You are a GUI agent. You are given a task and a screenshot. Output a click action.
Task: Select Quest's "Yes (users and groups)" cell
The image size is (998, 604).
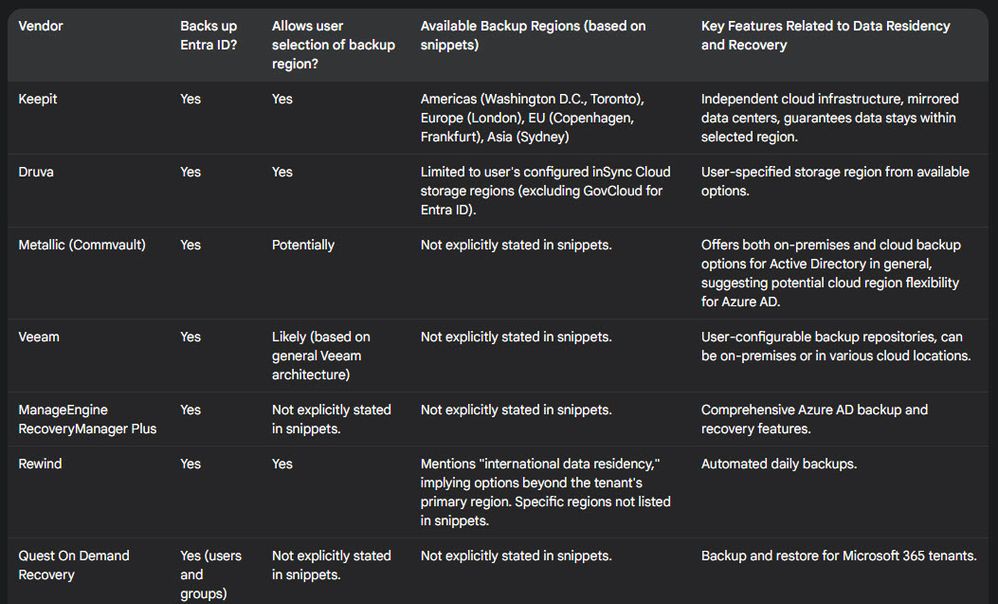pos(210,574)
